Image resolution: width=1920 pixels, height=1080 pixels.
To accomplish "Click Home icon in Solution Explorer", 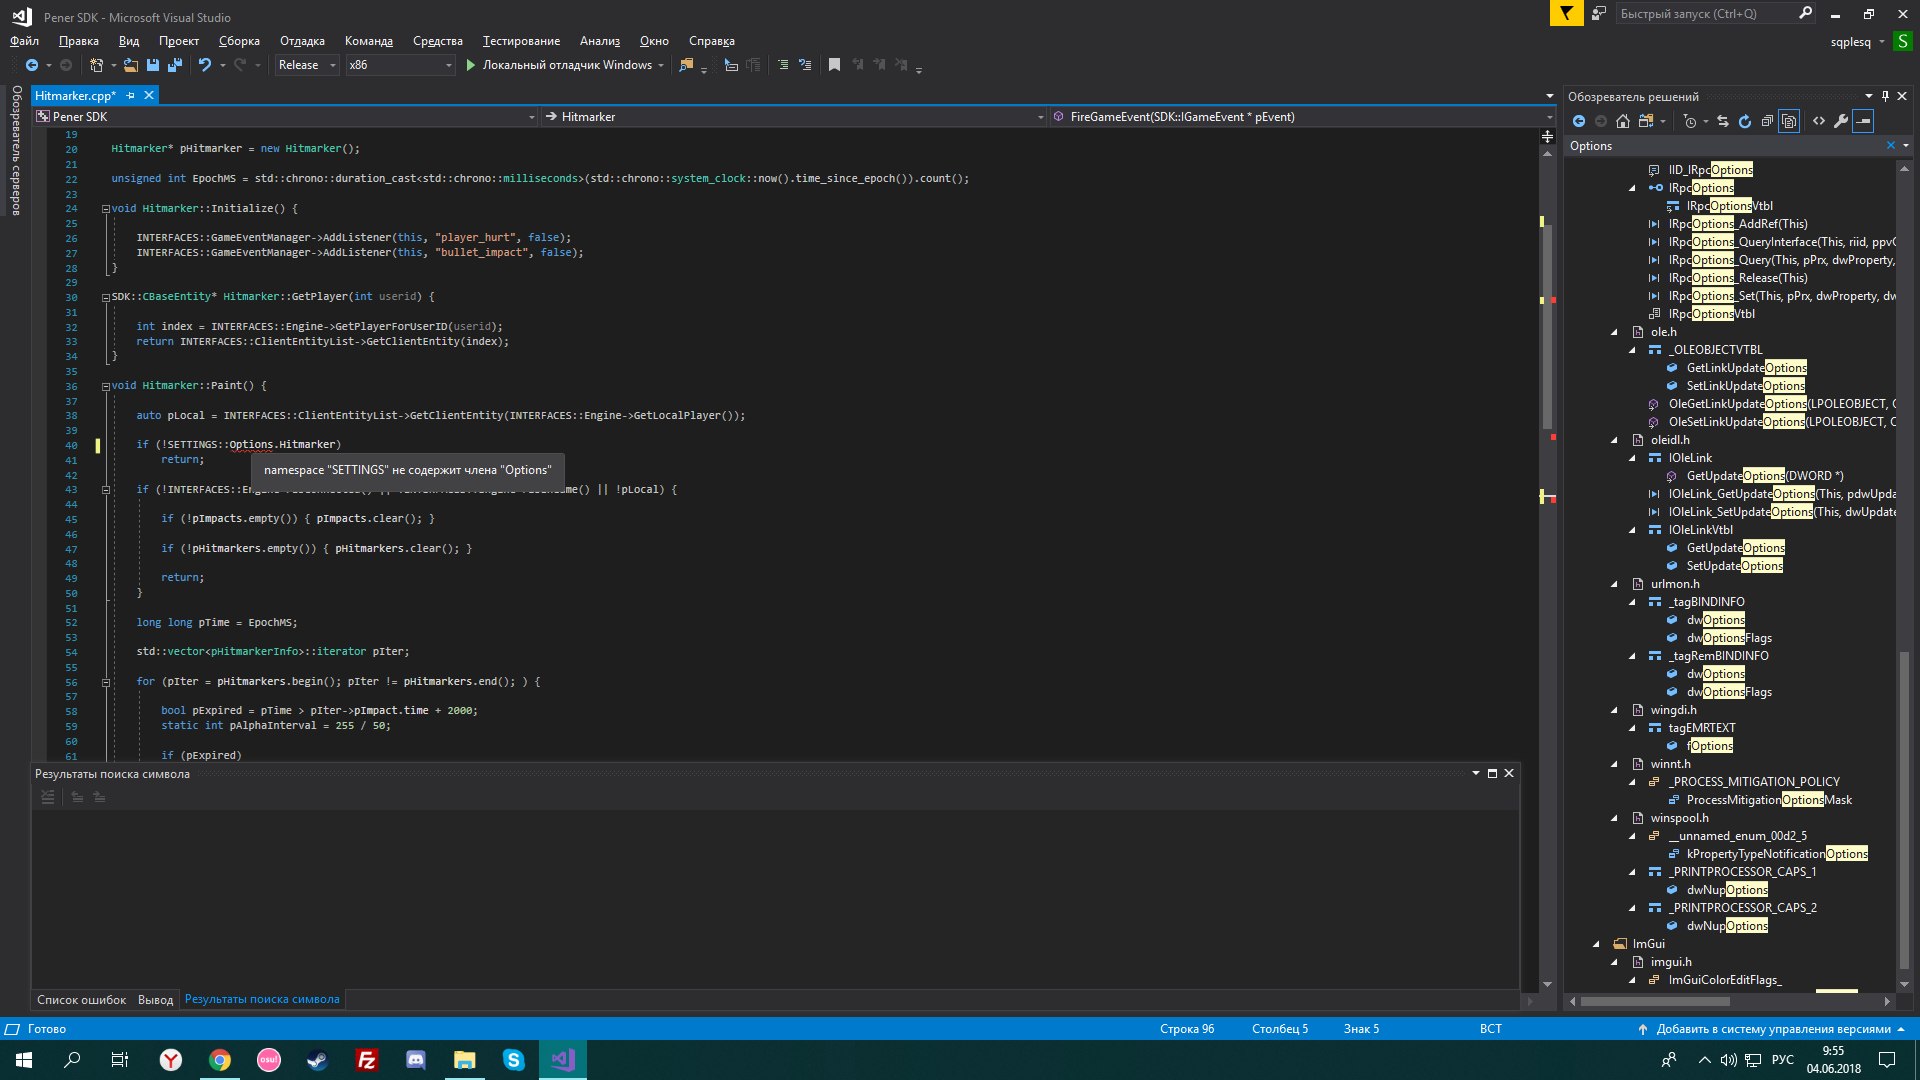I will click(1622, 121).
